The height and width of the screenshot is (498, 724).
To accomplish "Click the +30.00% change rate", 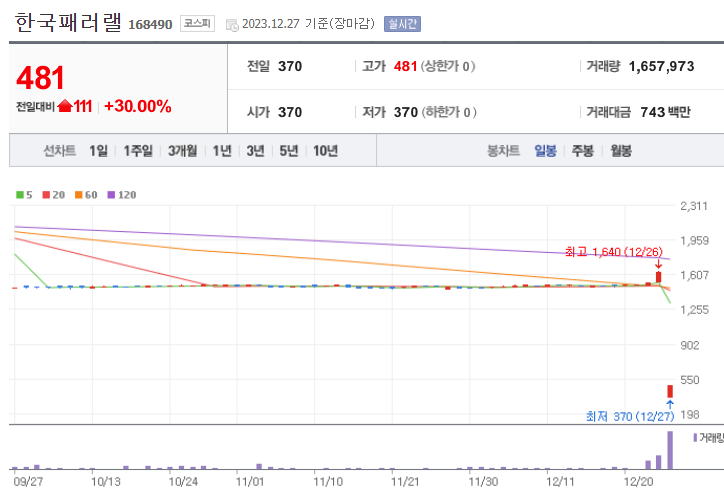I will [x=138, y=106].
